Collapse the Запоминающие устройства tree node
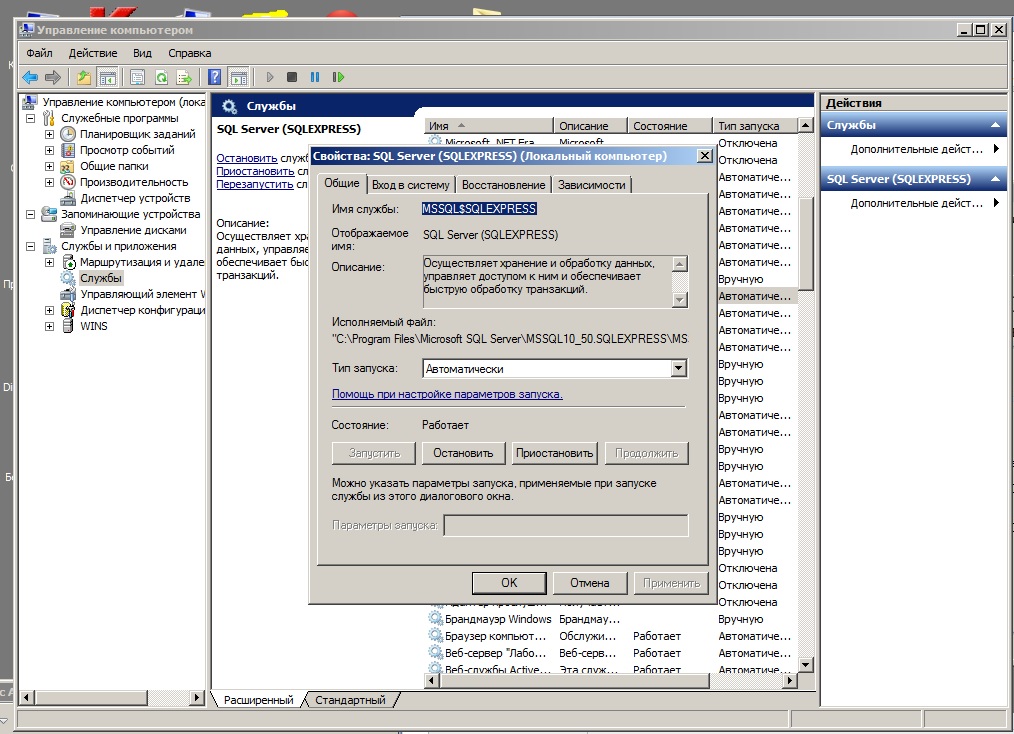 pyautogui.click(x=30, y=214)
